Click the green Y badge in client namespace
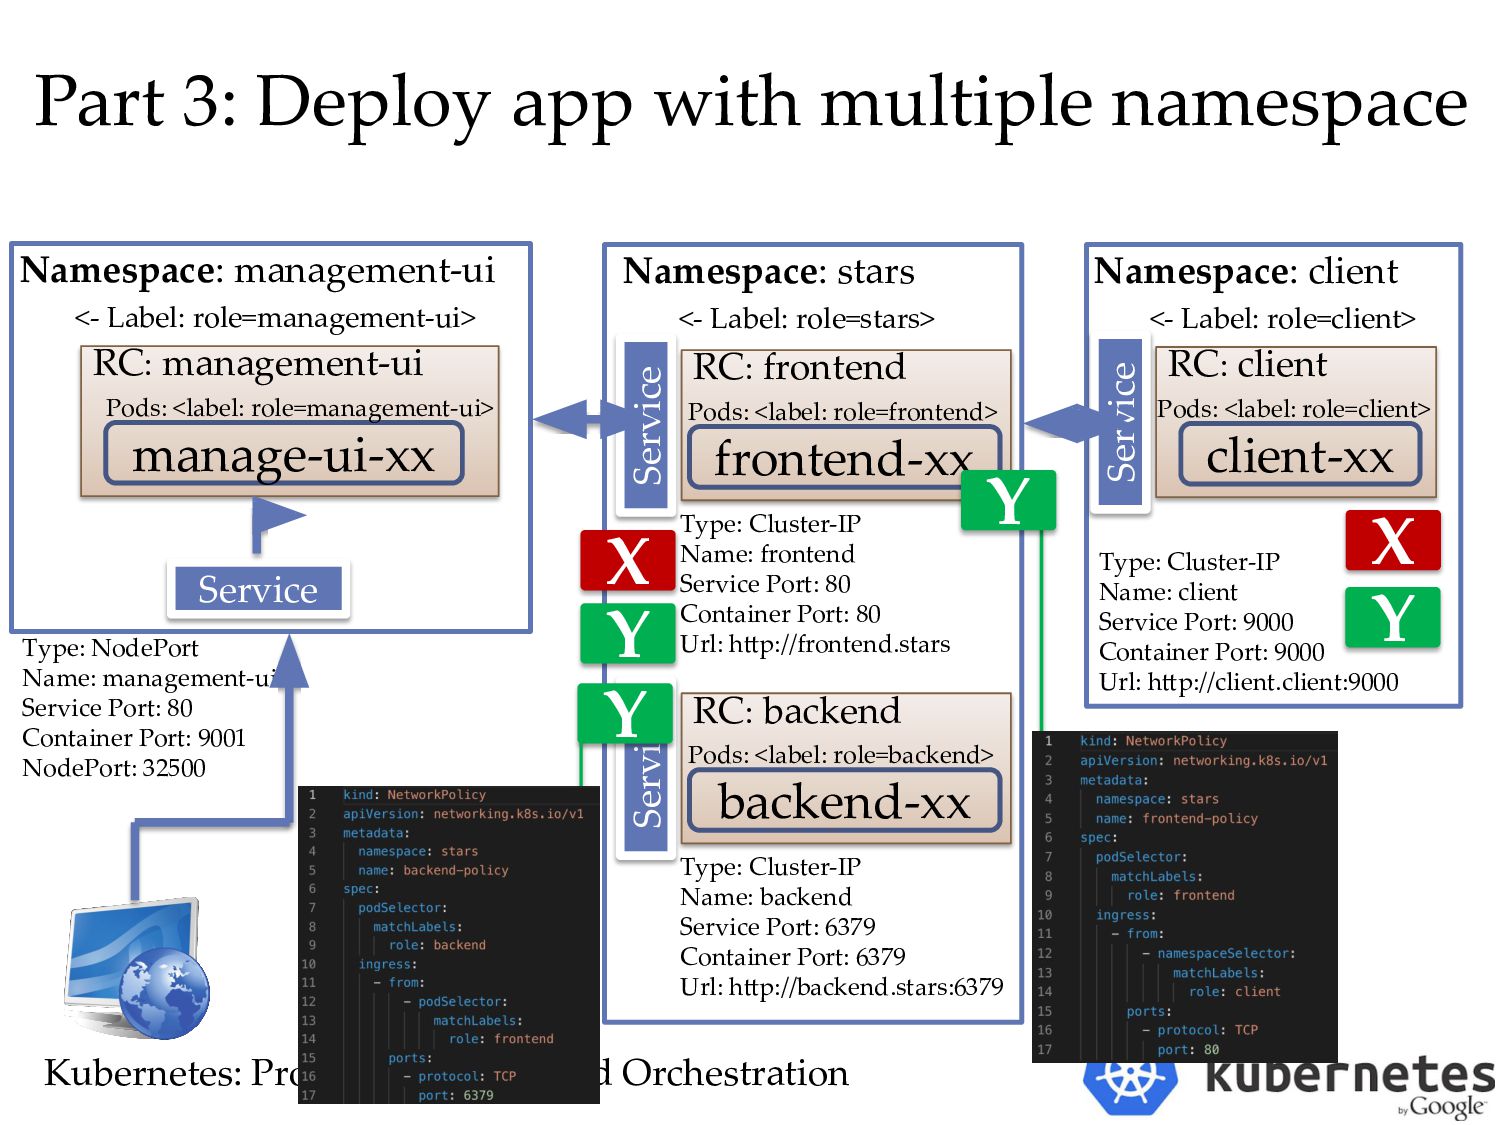Image resolution: width=1500 pixels, height=1125 pixels. coord(1393,618)
